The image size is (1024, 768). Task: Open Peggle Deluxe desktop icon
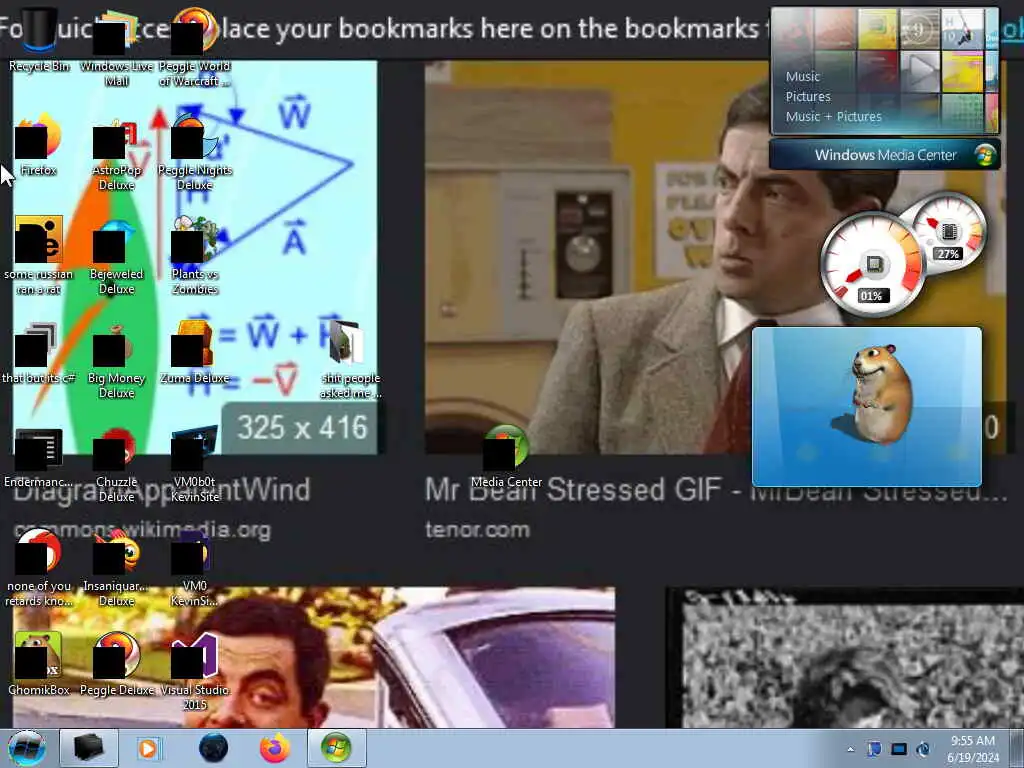[x=116, y=664]
